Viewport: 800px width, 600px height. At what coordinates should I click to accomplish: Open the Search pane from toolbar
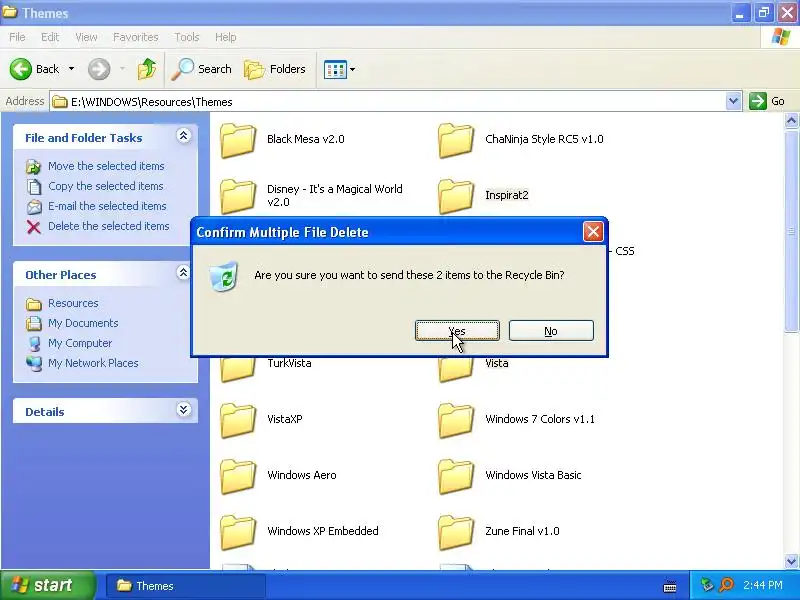click(x=202, y=69)
